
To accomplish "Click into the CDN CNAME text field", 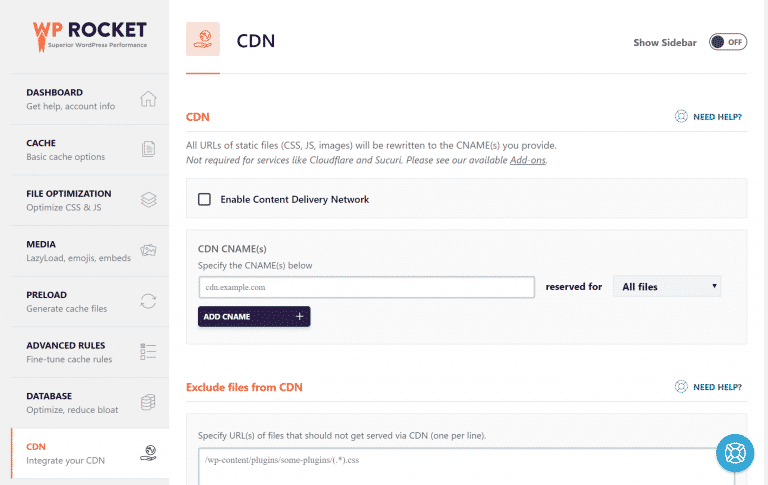I will pos(366,287).
